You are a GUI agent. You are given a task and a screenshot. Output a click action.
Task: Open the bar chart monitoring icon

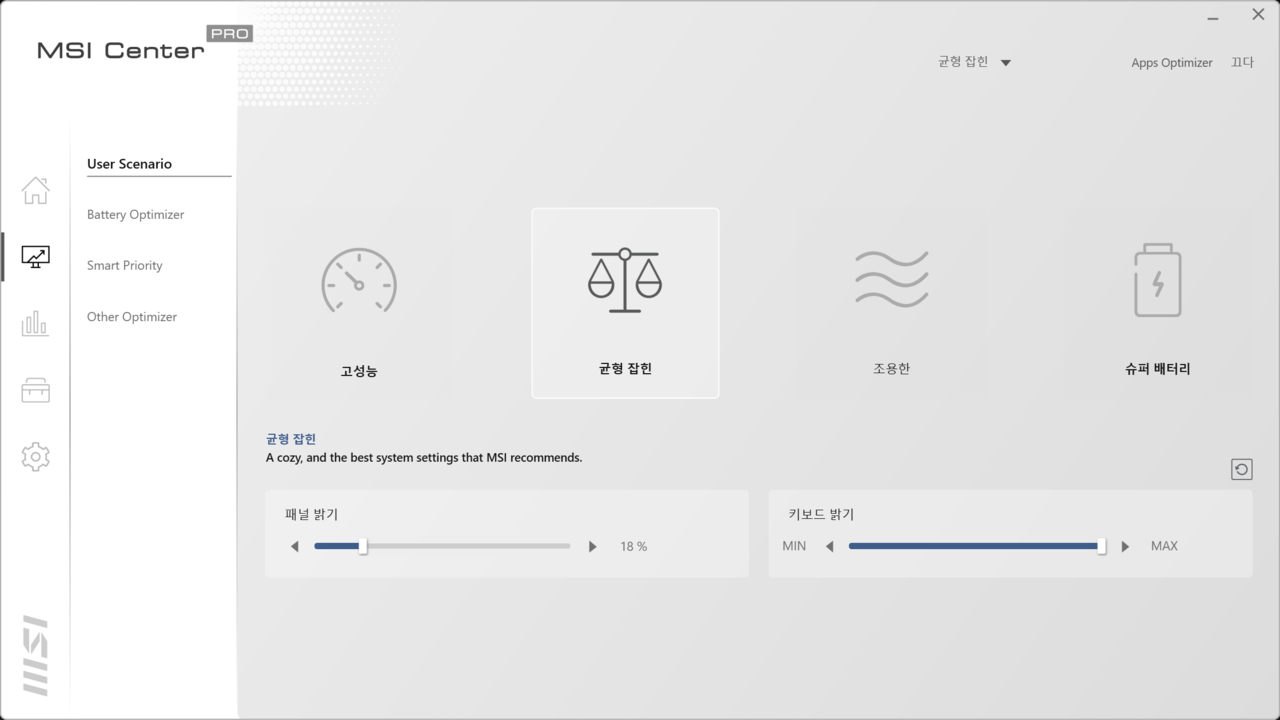point(35,323)
